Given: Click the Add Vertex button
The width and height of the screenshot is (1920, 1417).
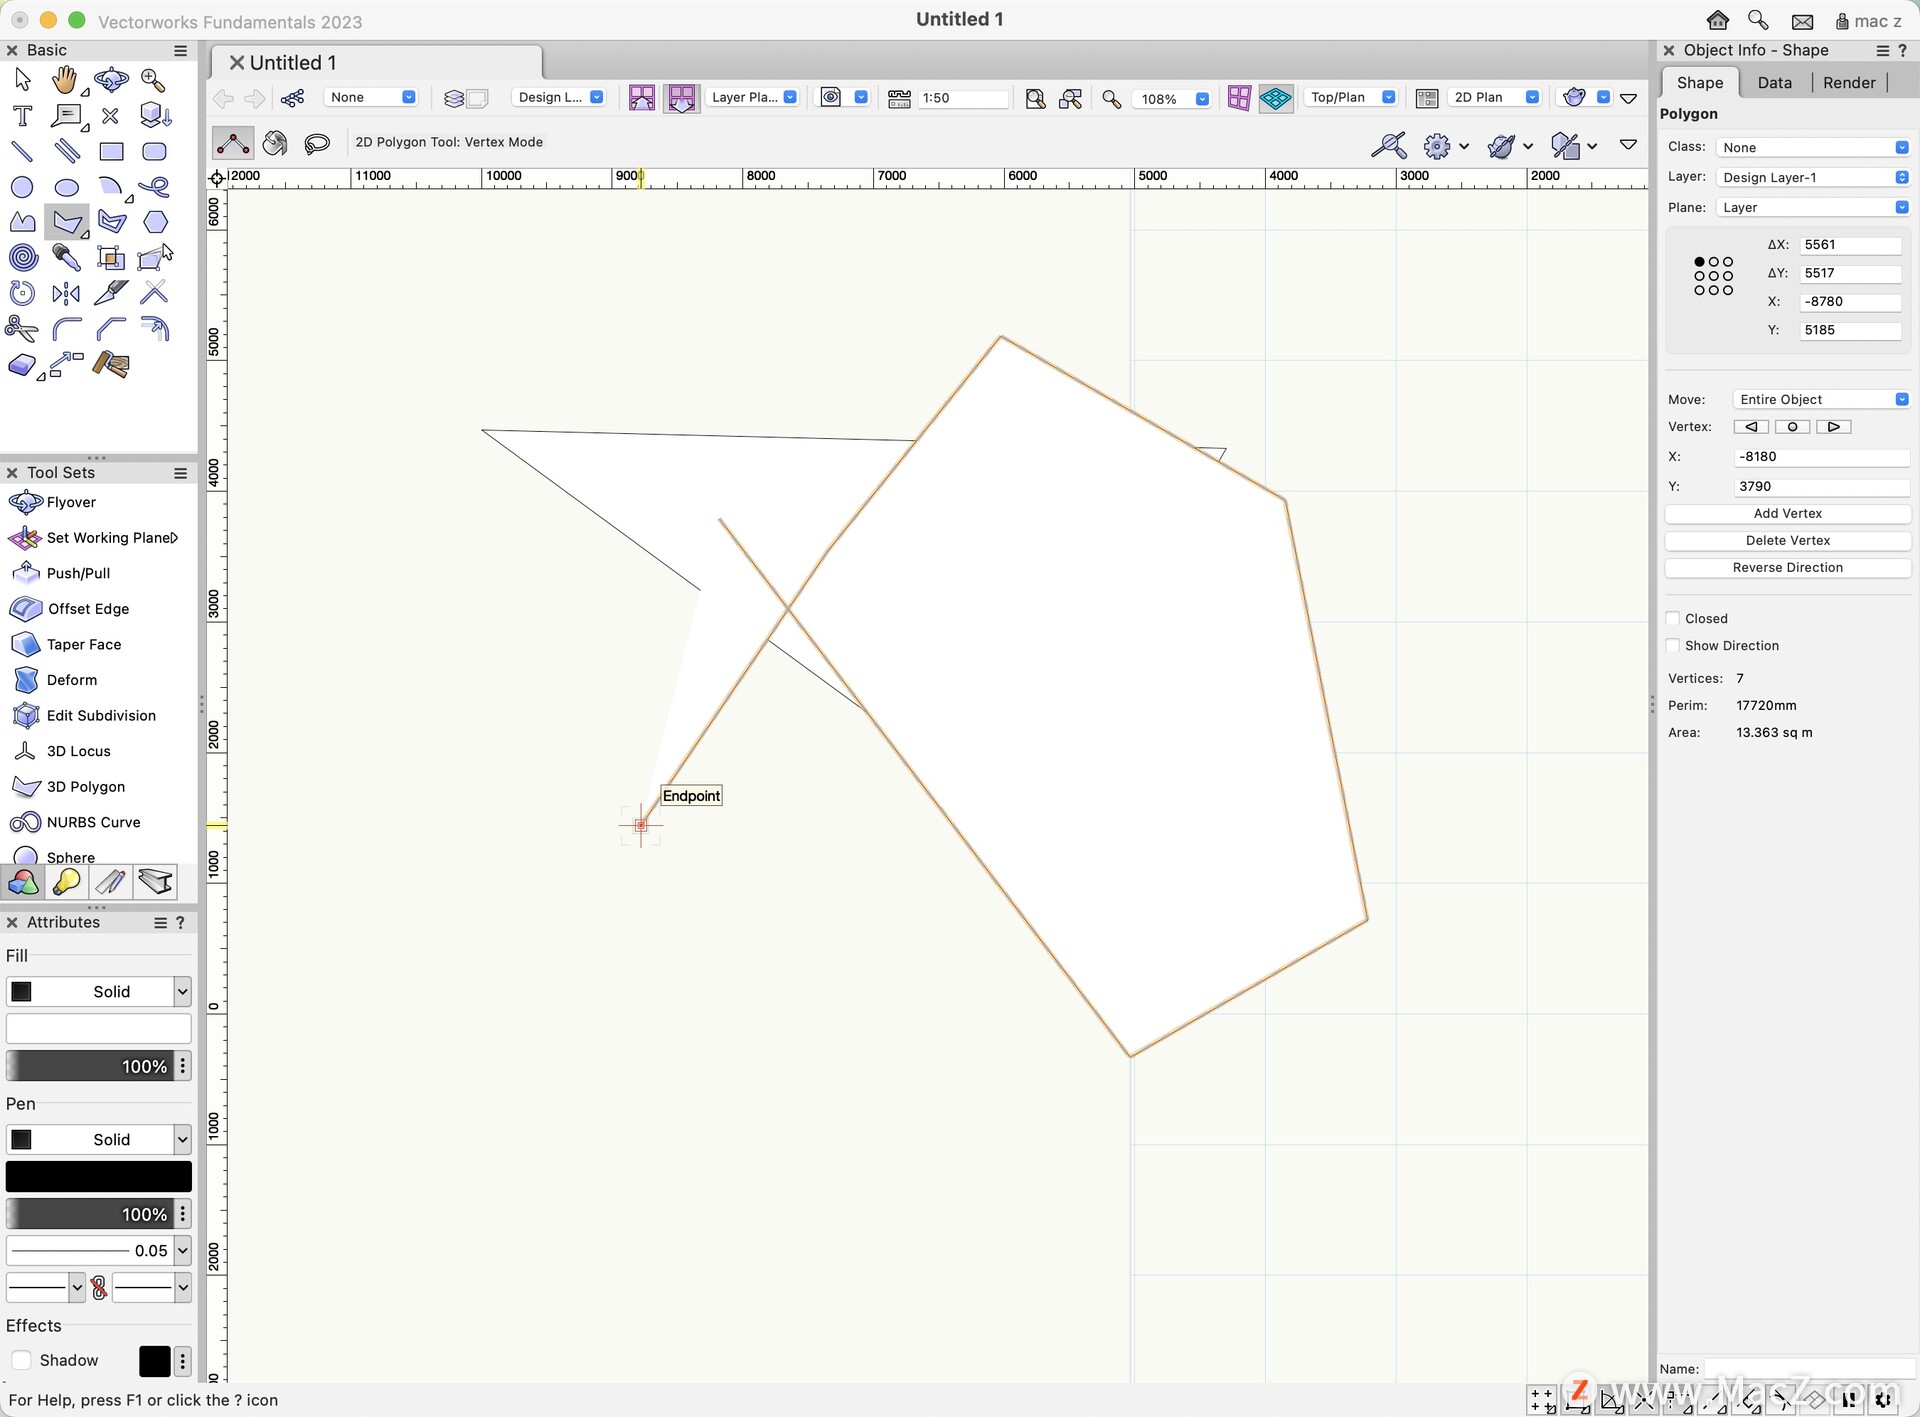Looking at the screenshot, I should pyautogui.click(x=1787, y=513).
